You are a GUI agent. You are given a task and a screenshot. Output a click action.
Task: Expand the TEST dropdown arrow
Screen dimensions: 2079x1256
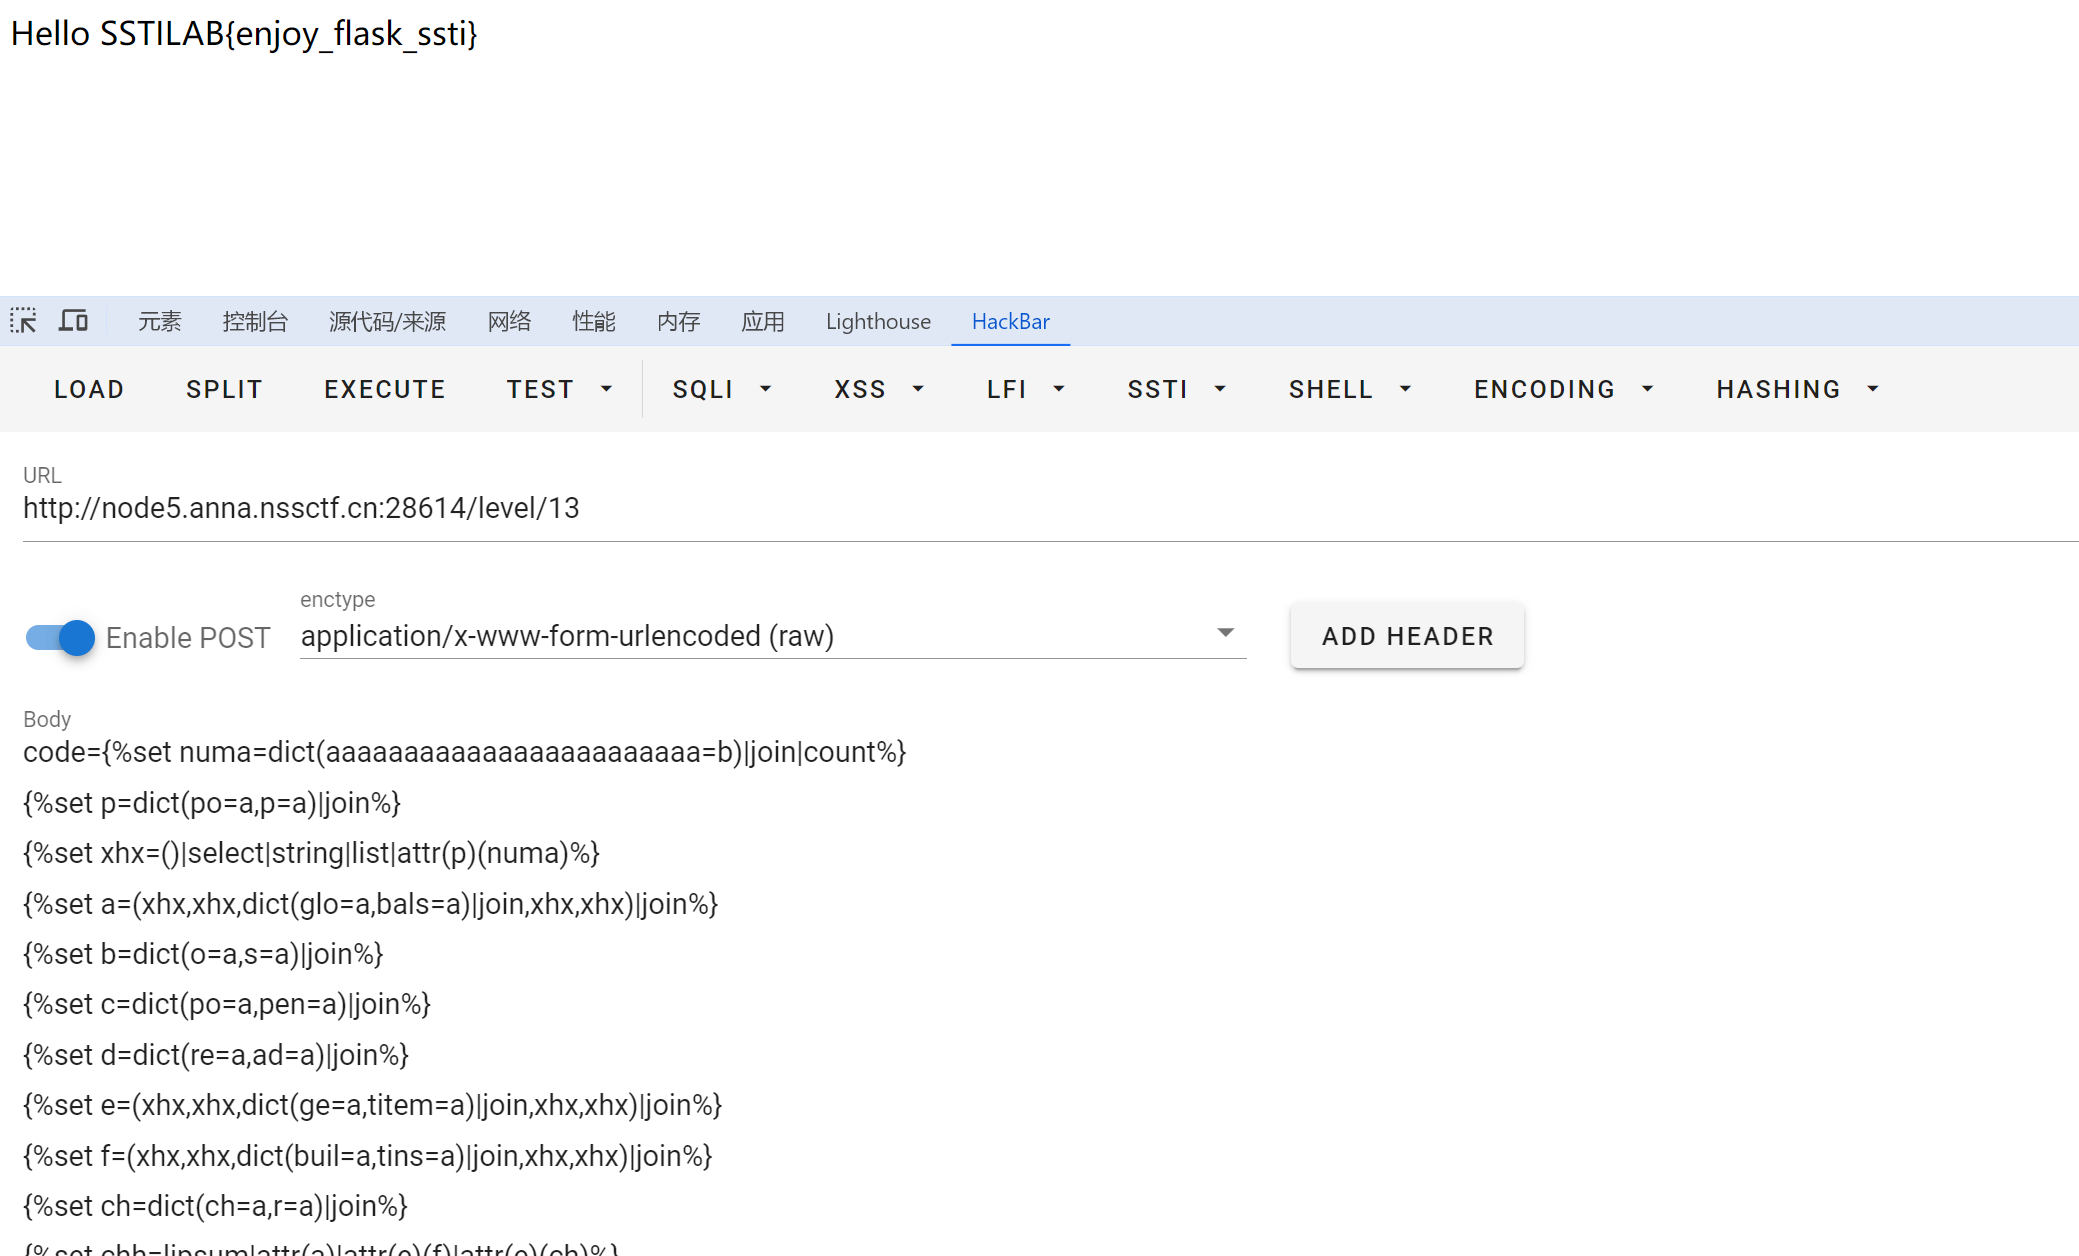[606, 389]
